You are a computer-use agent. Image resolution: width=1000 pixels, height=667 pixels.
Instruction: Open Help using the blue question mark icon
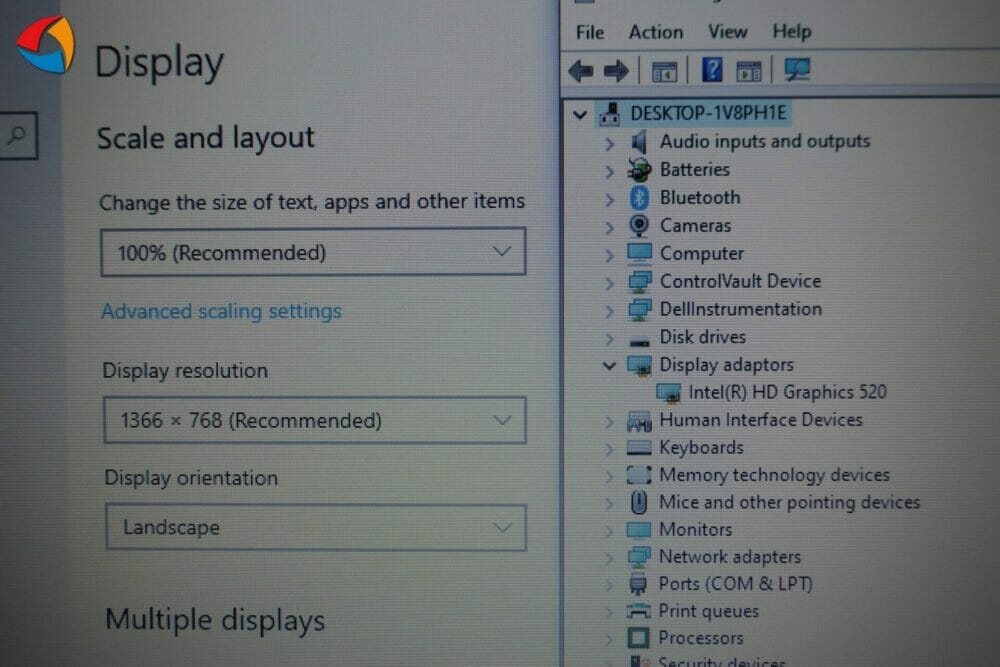[712, 70]
